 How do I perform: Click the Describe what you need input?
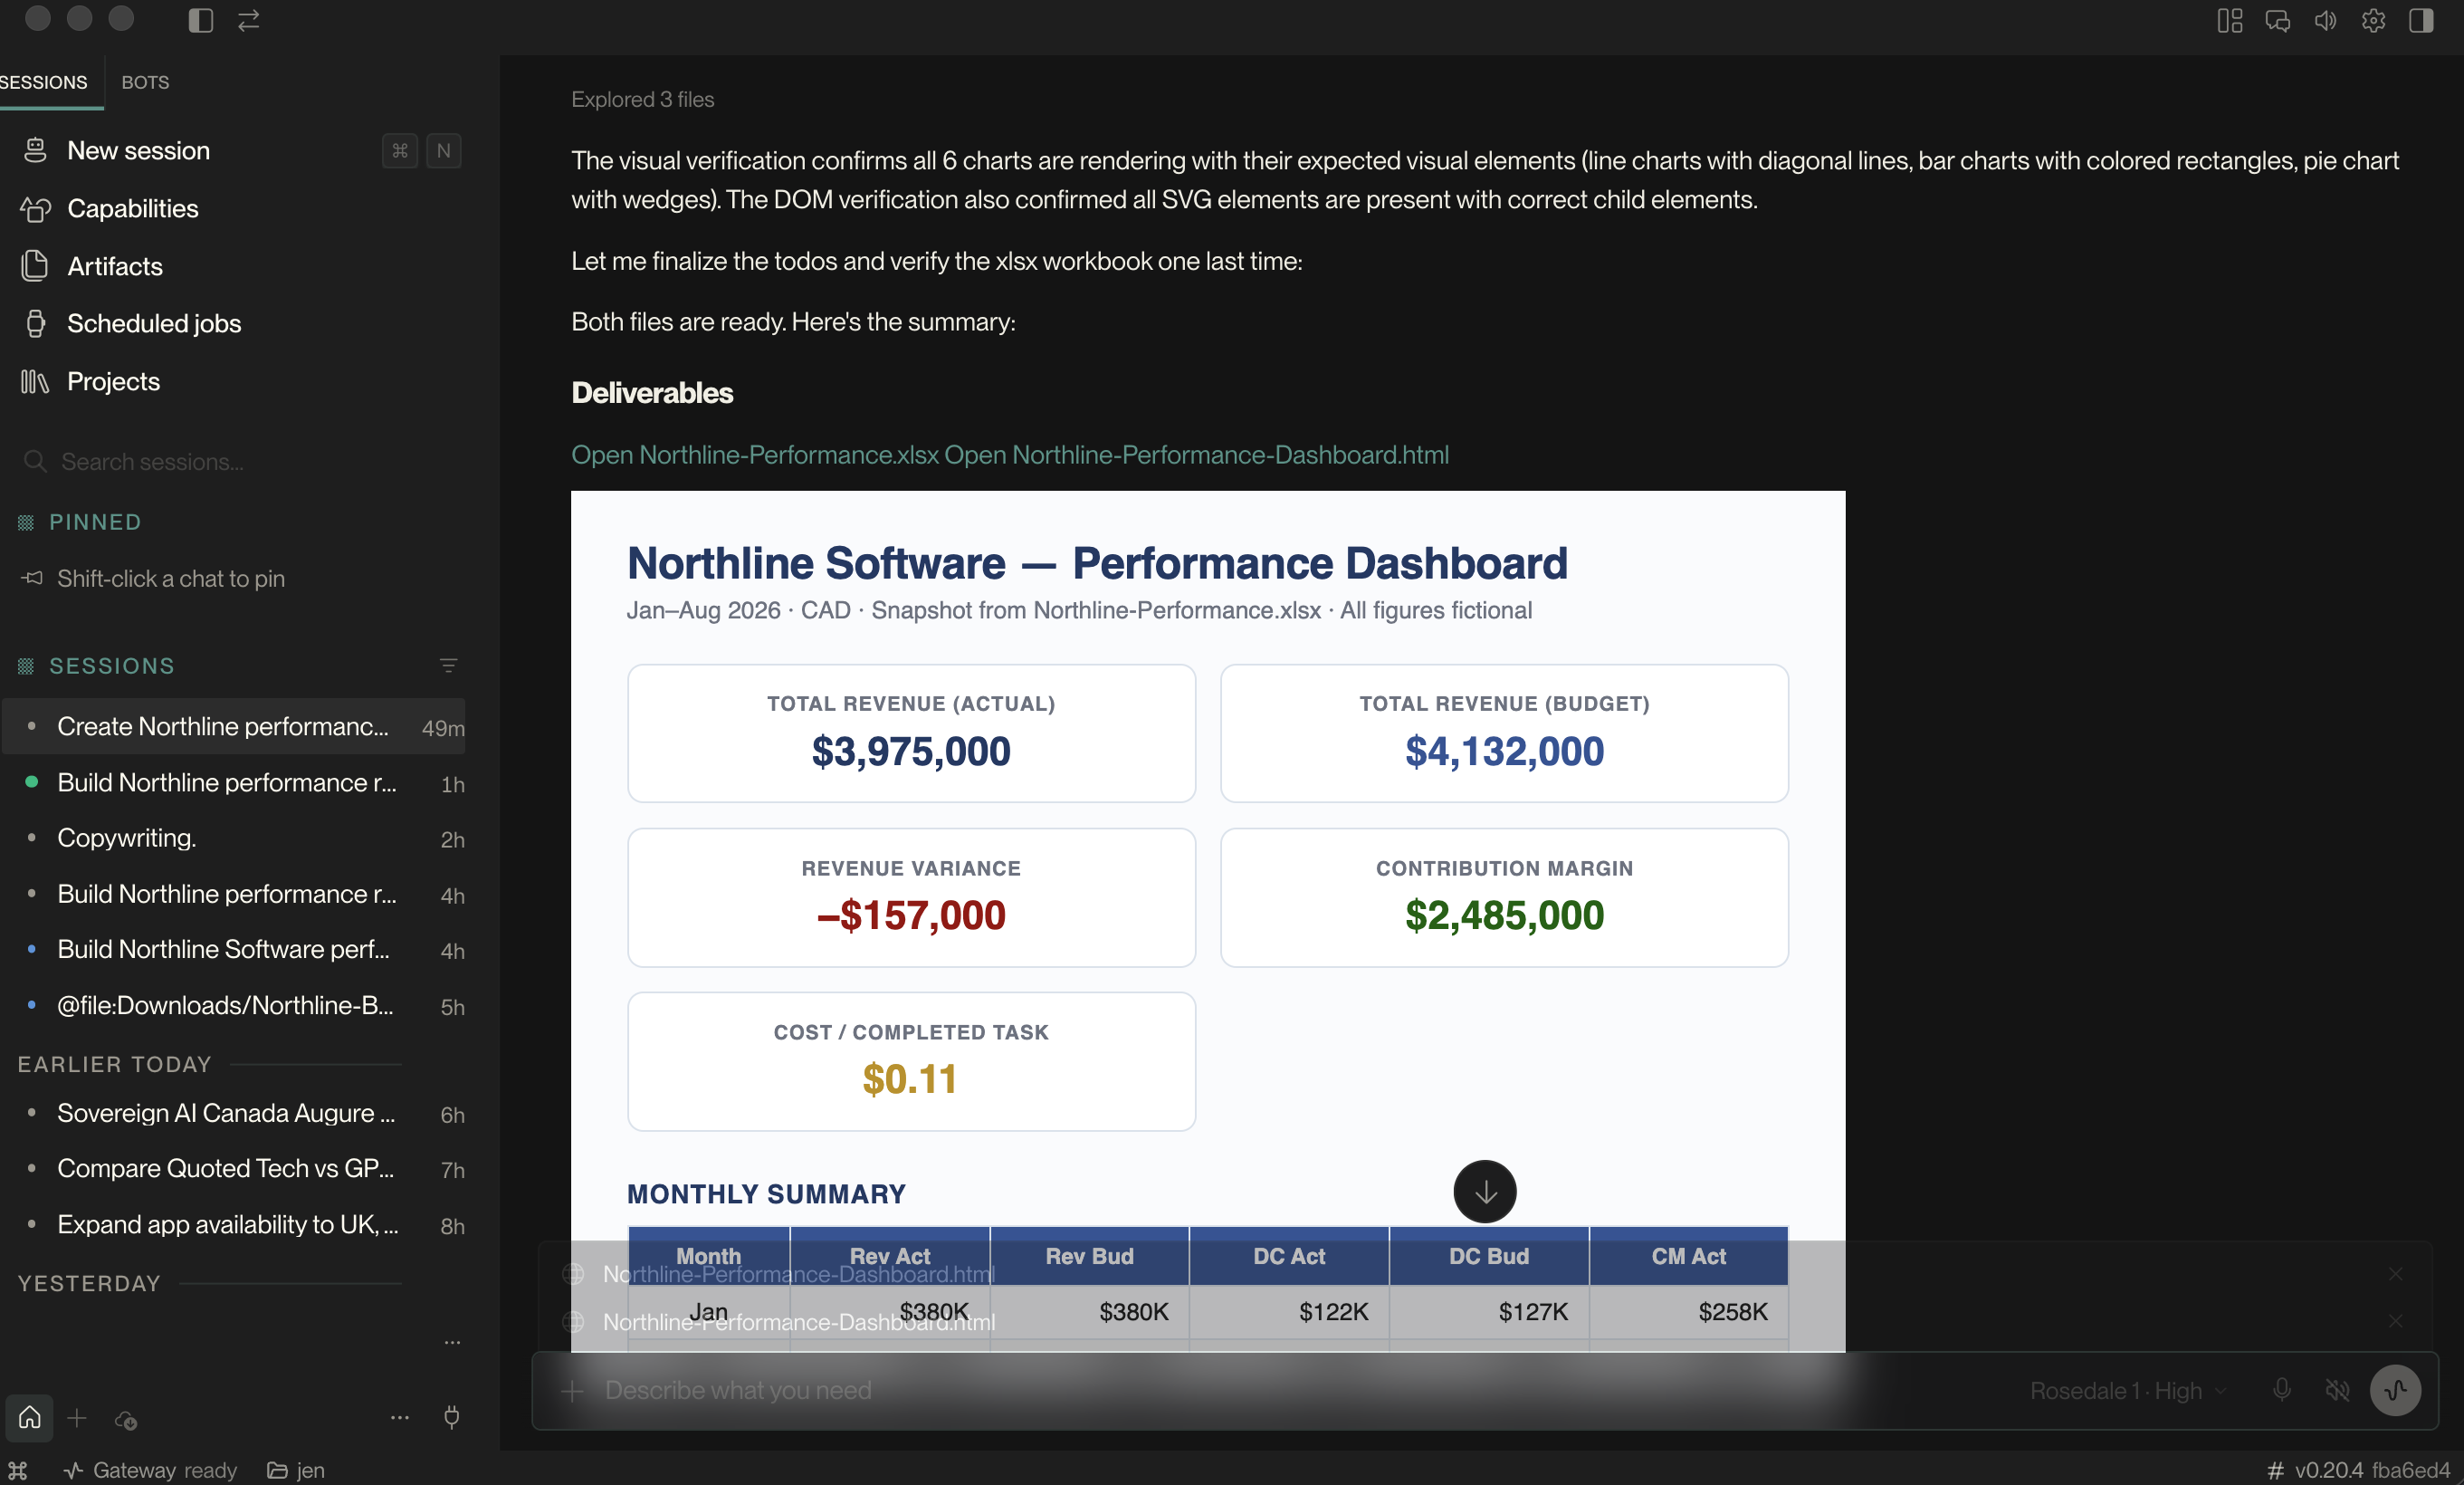(1300, 1390)
